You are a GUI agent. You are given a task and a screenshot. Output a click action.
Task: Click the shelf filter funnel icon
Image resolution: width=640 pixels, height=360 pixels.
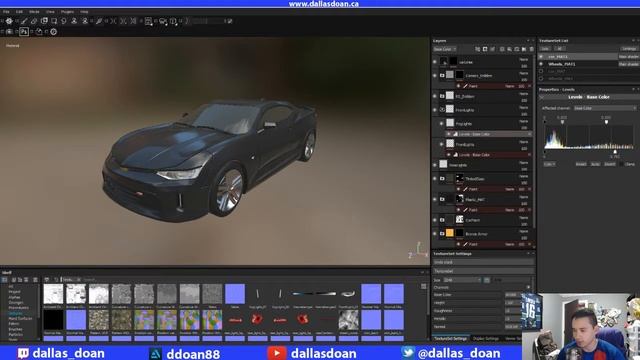[x=47, y=280]
